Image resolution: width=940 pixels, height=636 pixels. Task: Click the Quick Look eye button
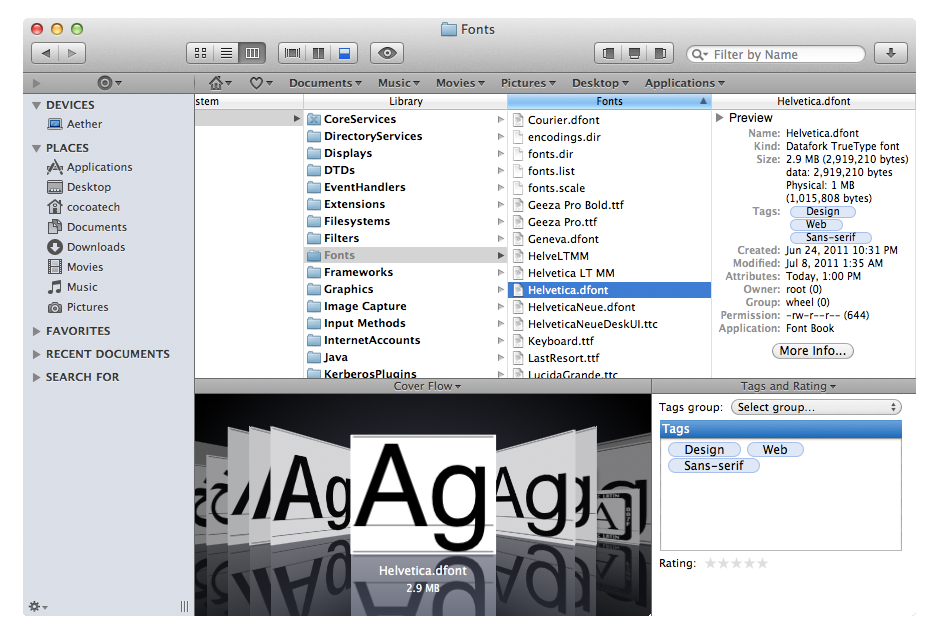tap(387, 53)
